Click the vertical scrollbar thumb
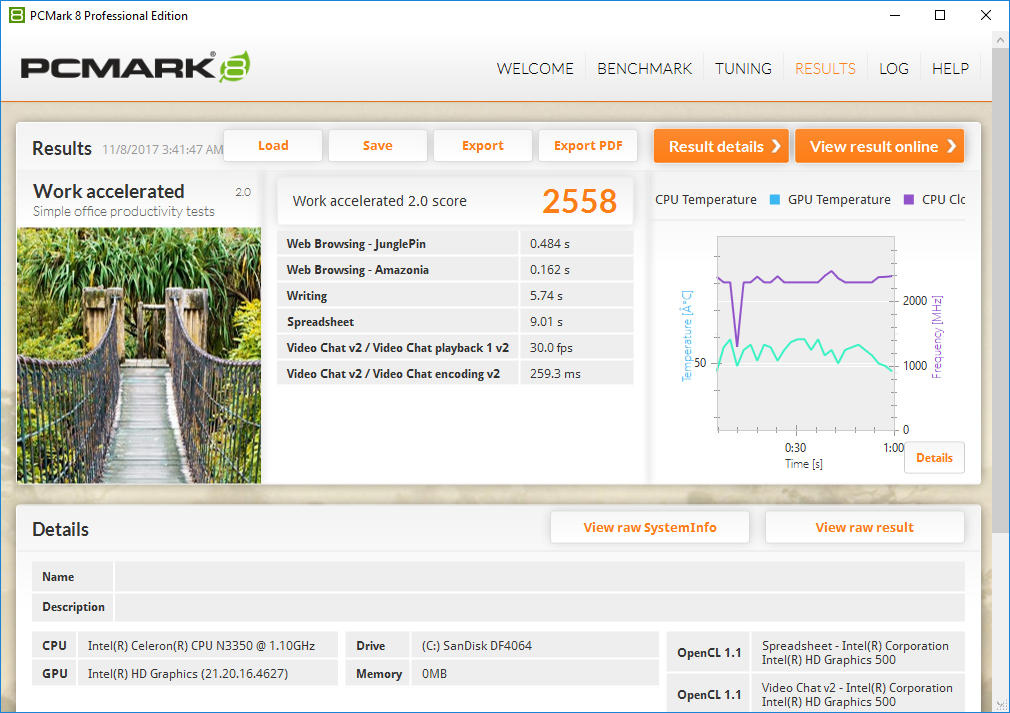 click(1000, 290)
